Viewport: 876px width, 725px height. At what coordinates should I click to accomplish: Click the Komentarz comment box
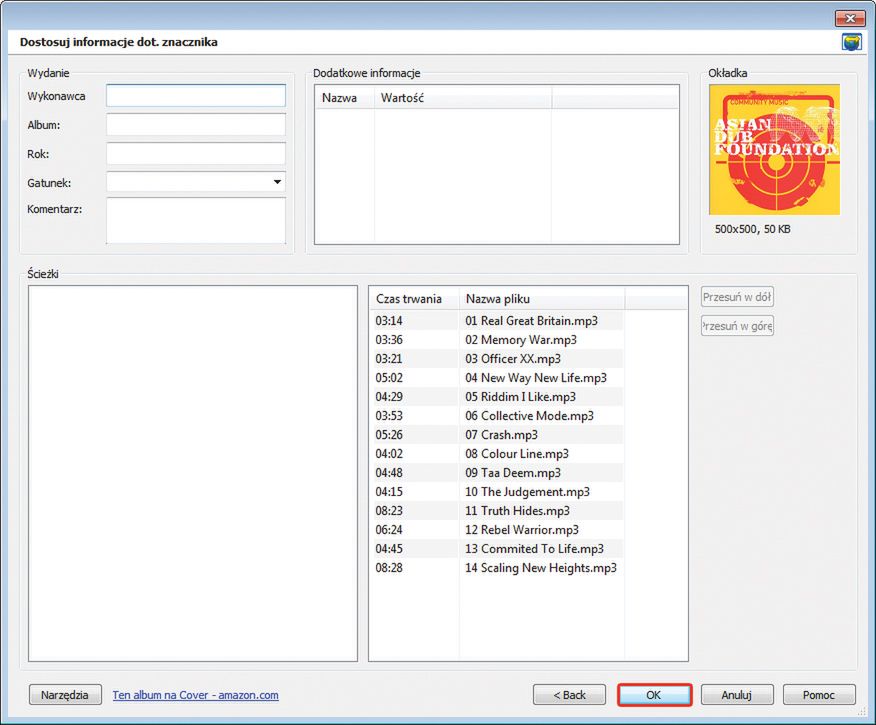[x=196, y=221]
